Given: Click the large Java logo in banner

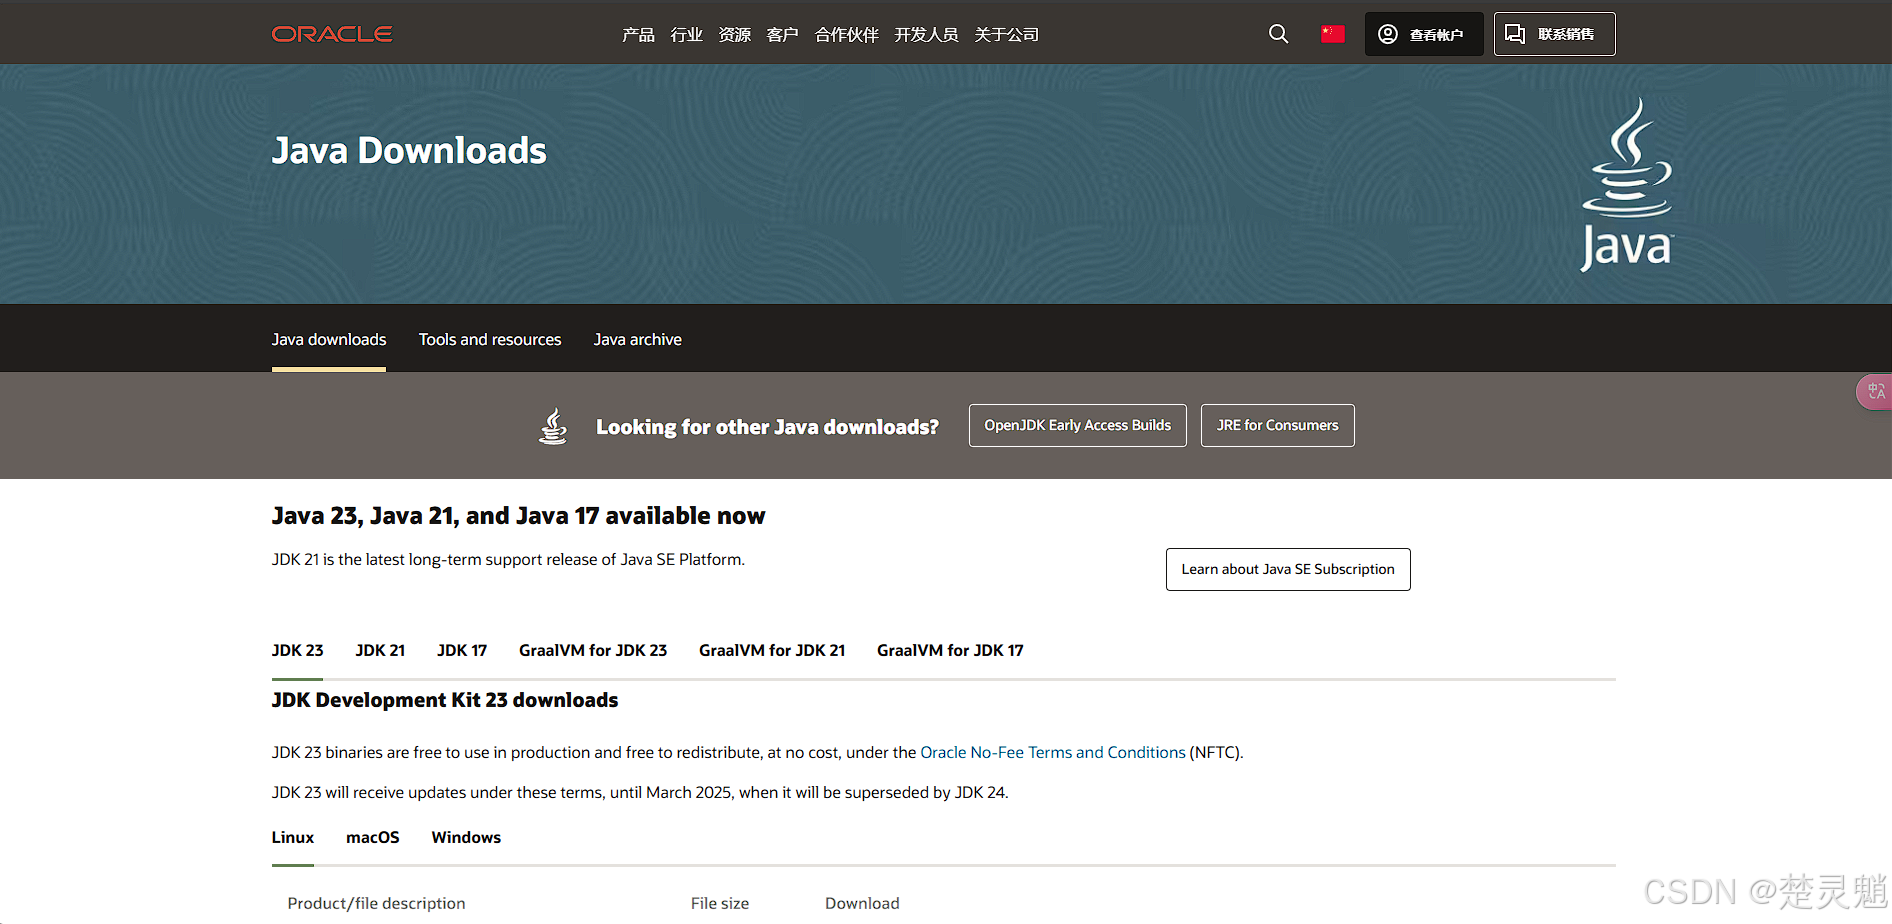Looking at the screenshot, I should tap(1627, 184).
